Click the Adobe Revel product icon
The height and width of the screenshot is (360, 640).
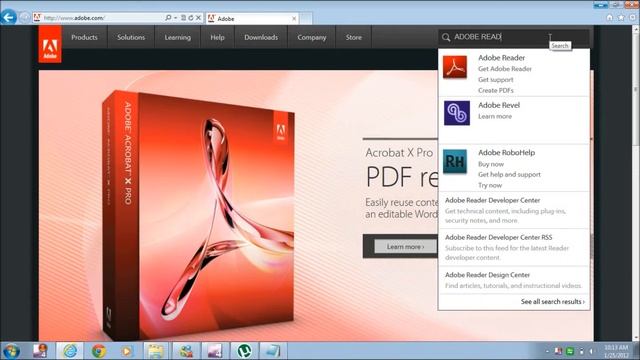coord(457,113)
